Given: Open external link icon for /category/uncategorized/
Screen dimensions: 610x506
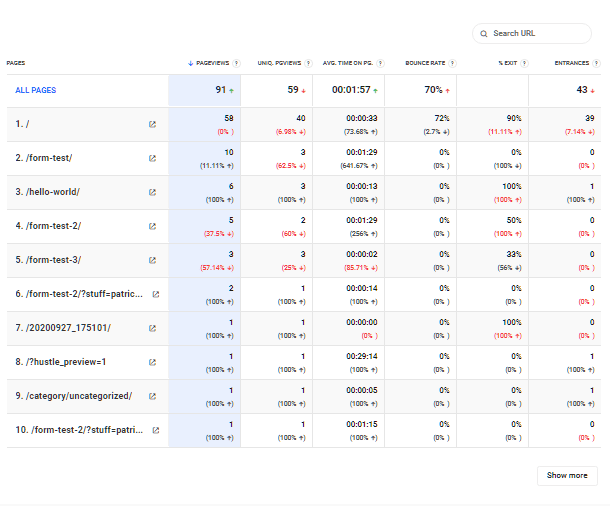Looking at the screenshot, I should (152, 396).
